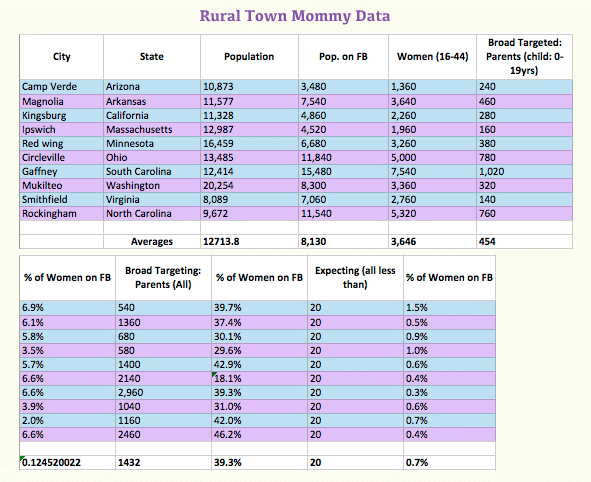Click the 1,020 broad targeted parents cell
591x482 pixels.
(x=524, y=171)
